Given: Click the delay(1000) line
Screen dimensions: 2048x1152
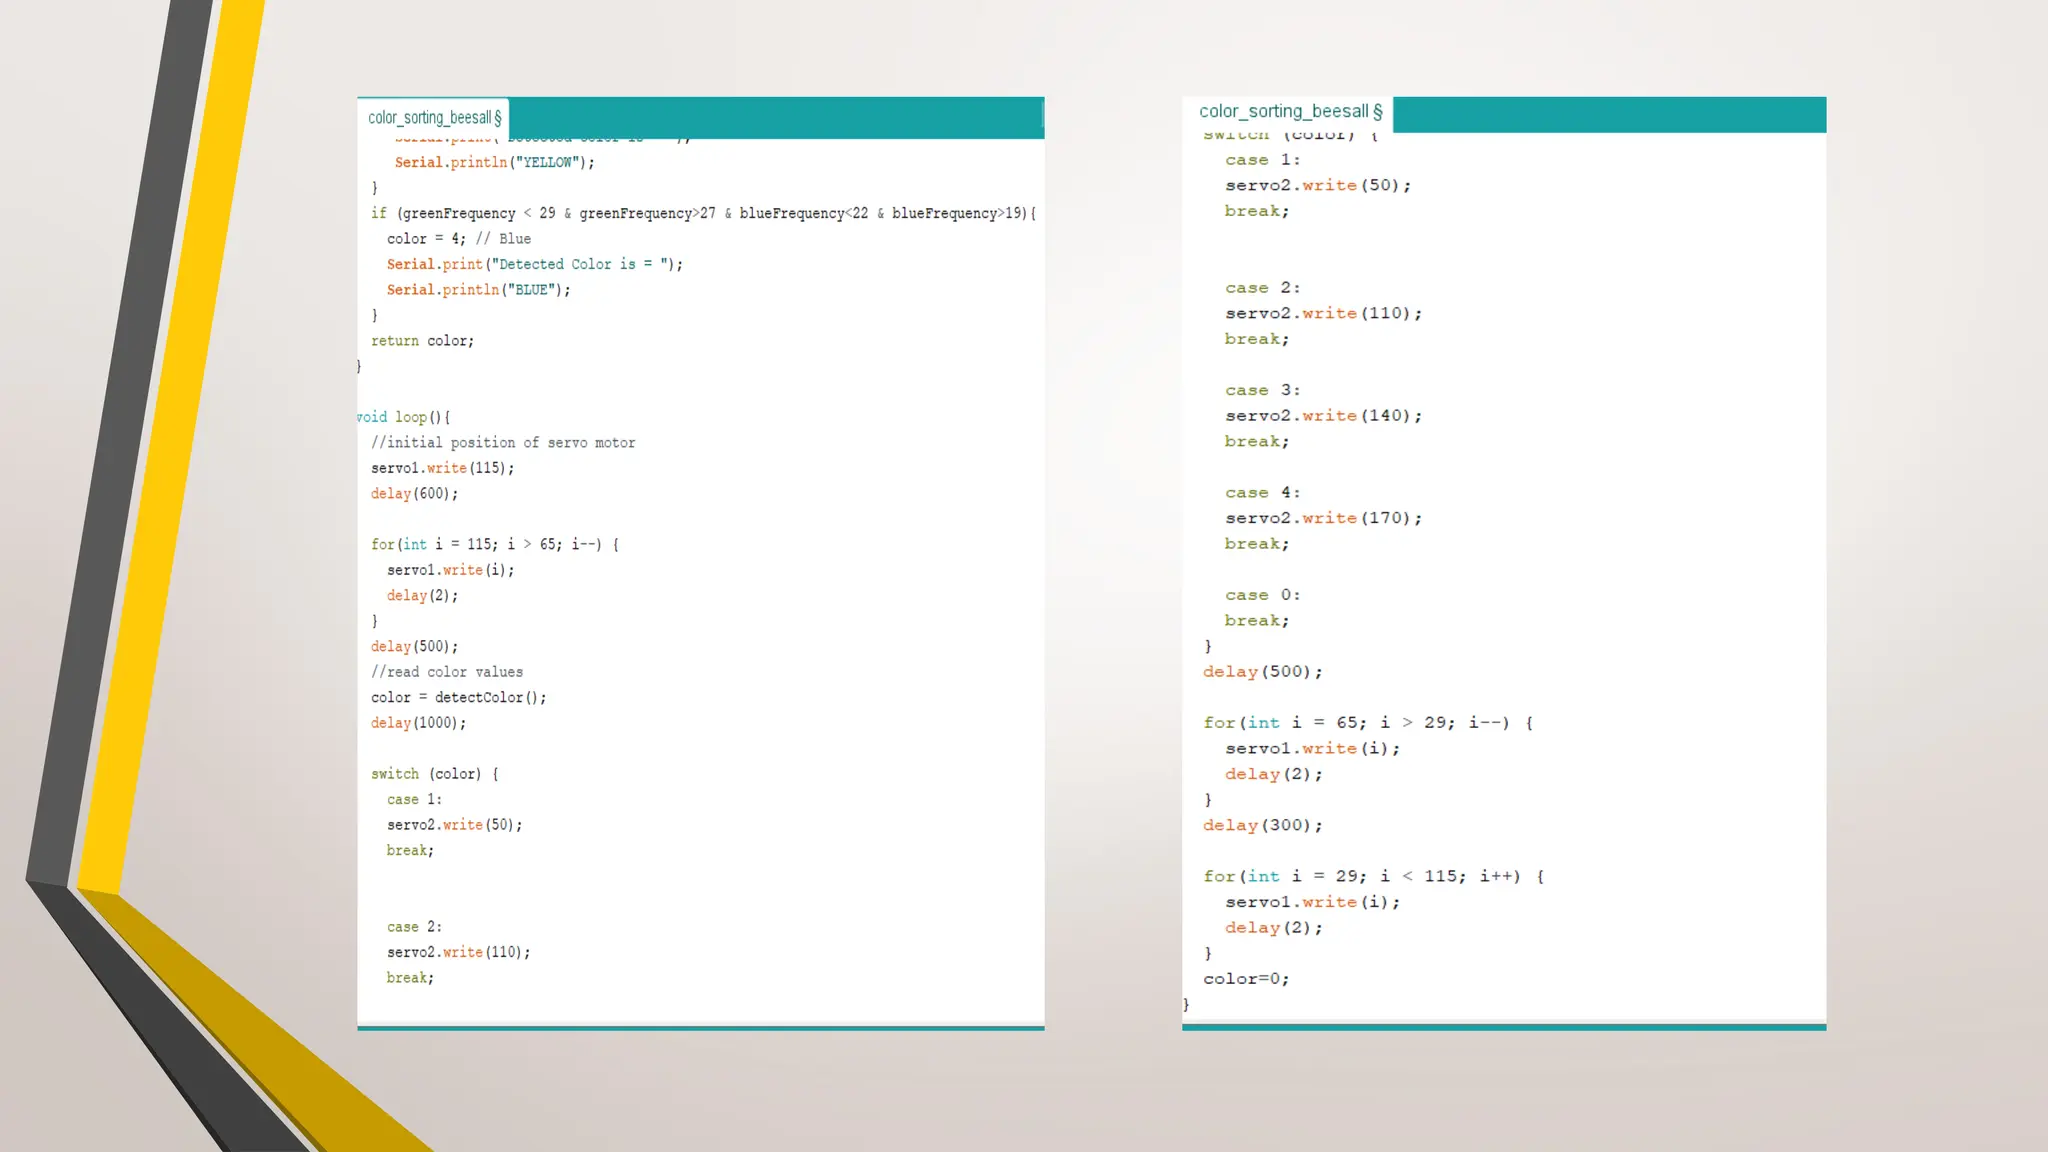Looking at the screenshot, I should [x=418, y=723].
